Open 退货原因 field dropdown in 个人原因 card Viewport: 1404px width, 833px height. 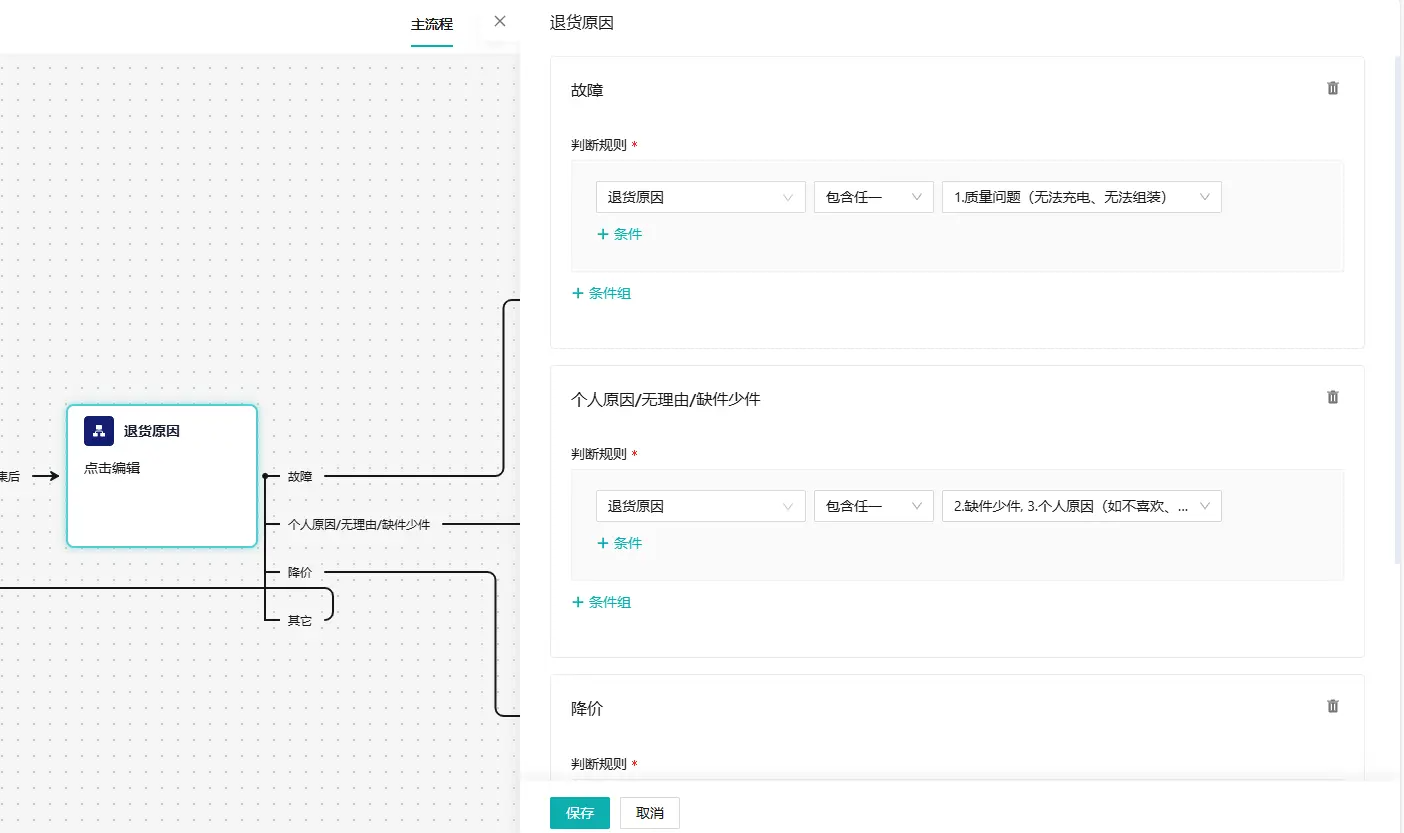(x=700, y=506)
